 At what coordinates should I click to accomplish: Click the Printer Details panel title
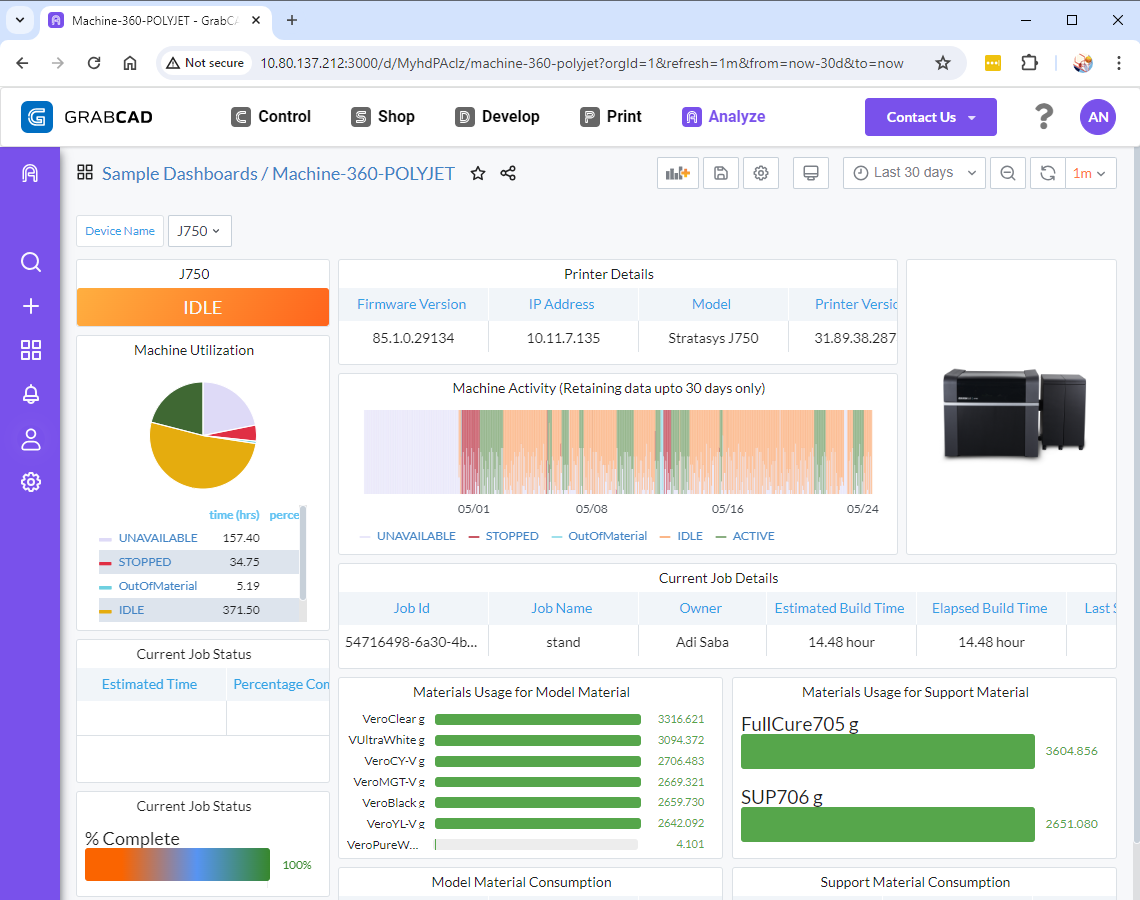[609, 274]
